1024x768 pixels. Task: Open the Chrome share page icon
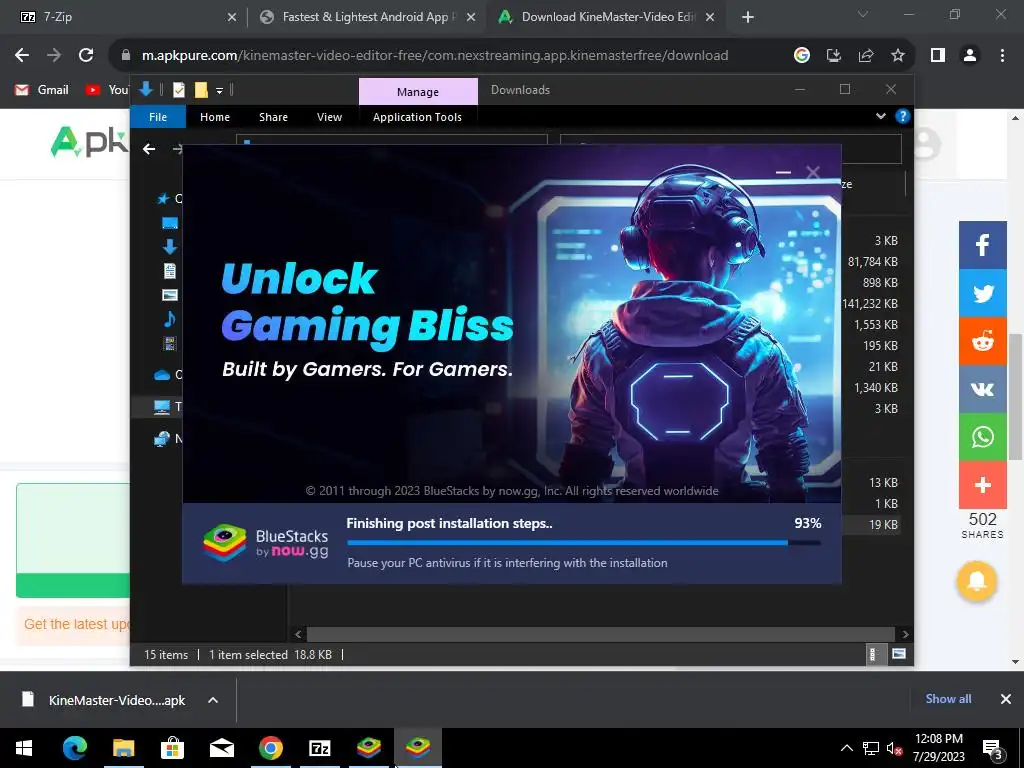pos(866,56)
